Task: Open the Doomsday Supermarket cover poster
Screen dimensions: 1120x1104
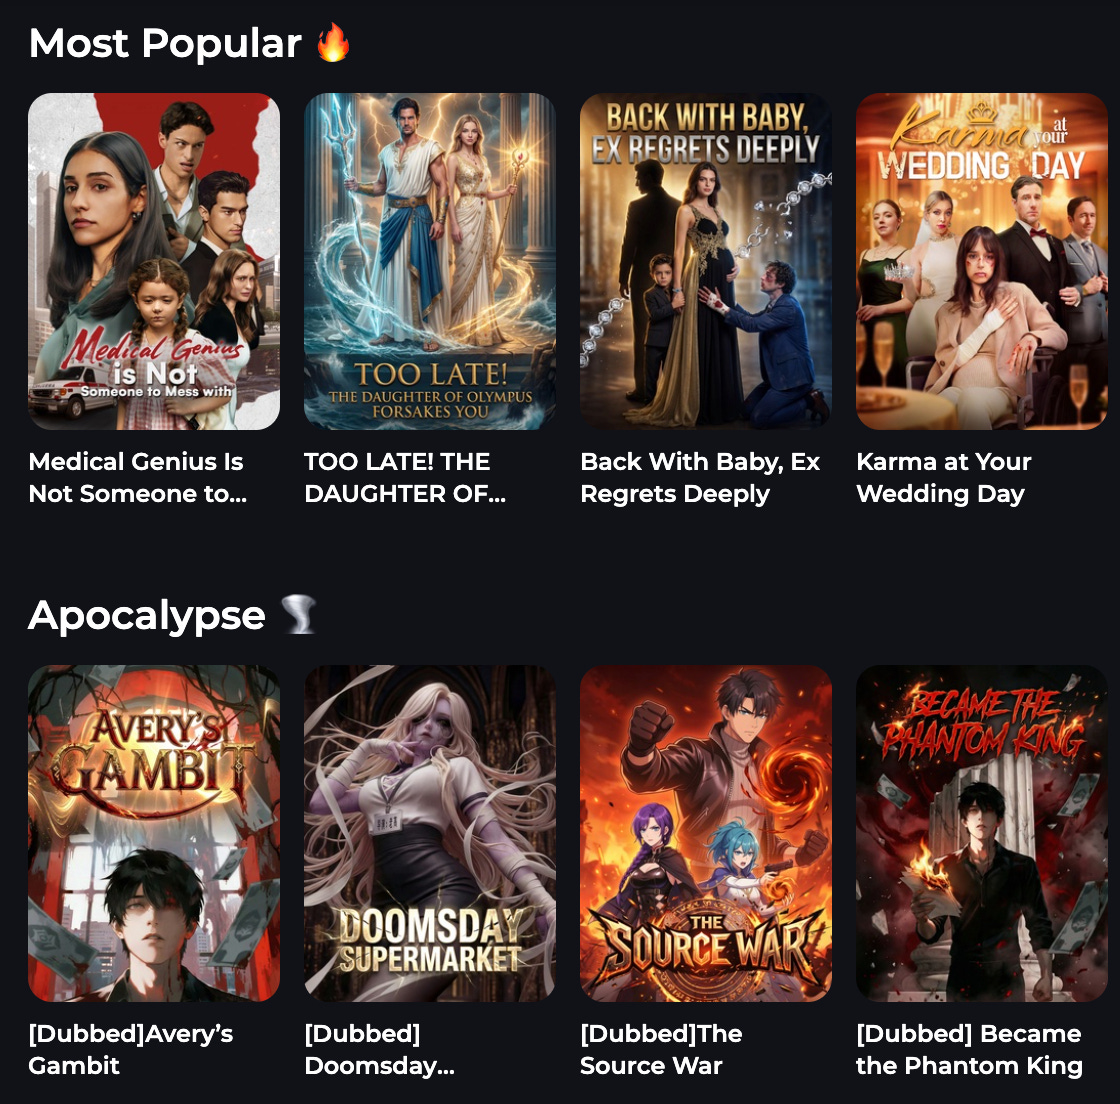Action: (x=430, y=833)
